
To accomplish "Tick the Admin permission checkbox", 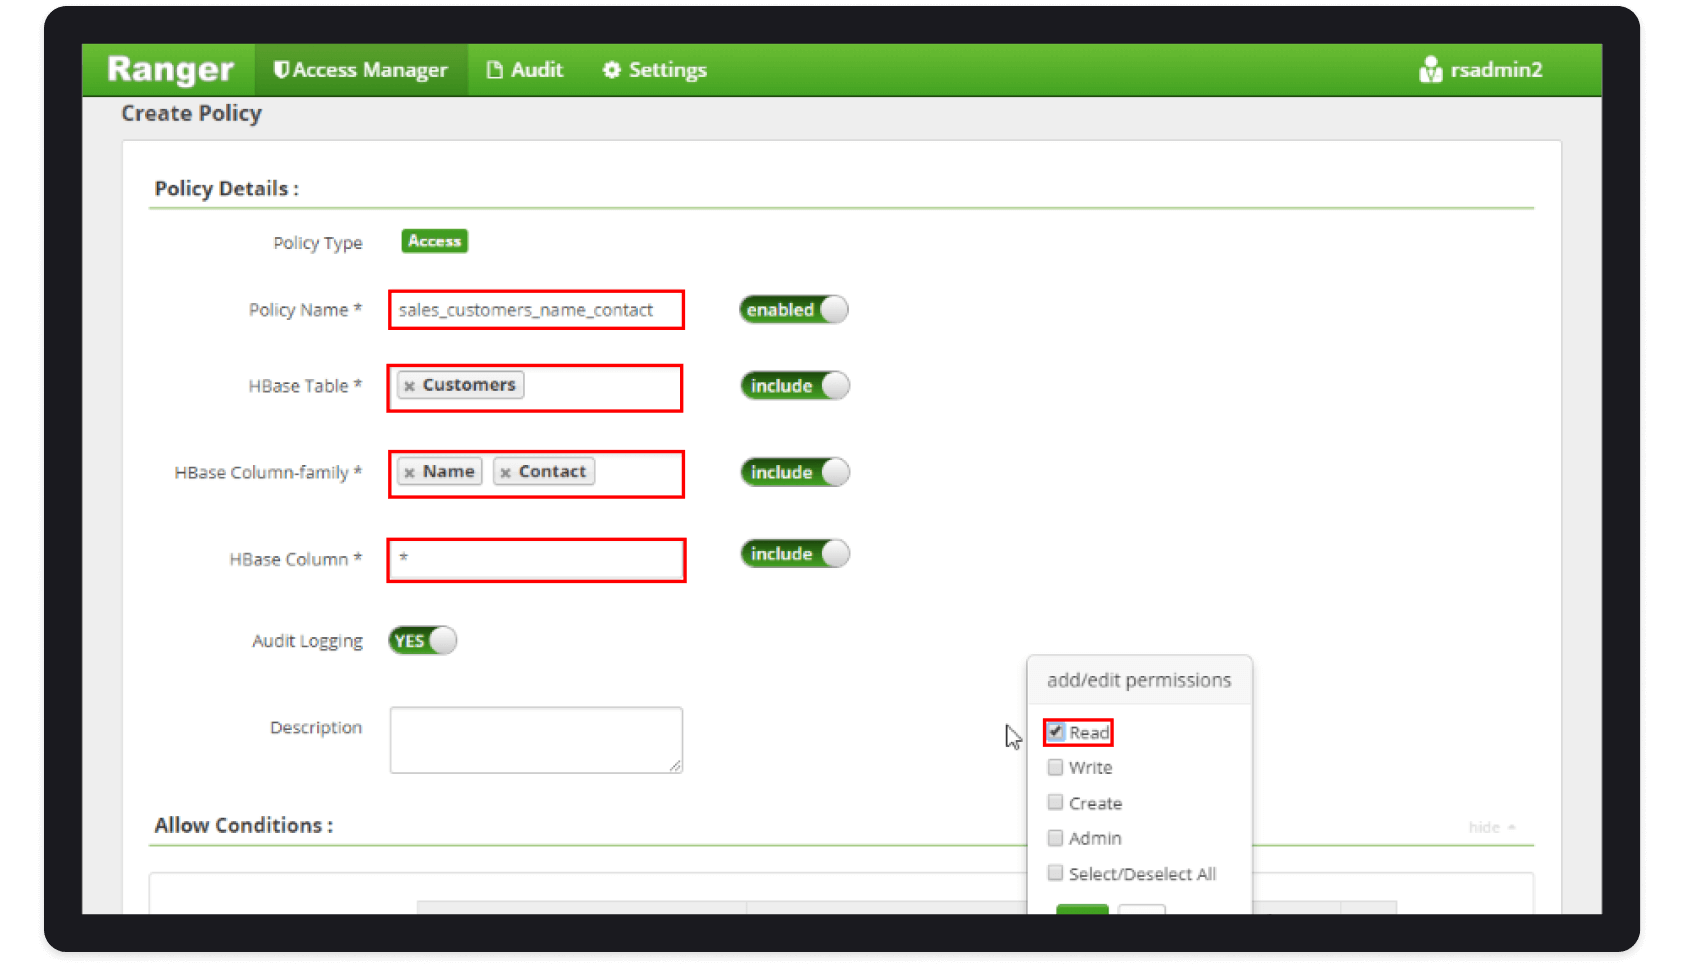I will pyautogui.click(x=1055, y=838).
